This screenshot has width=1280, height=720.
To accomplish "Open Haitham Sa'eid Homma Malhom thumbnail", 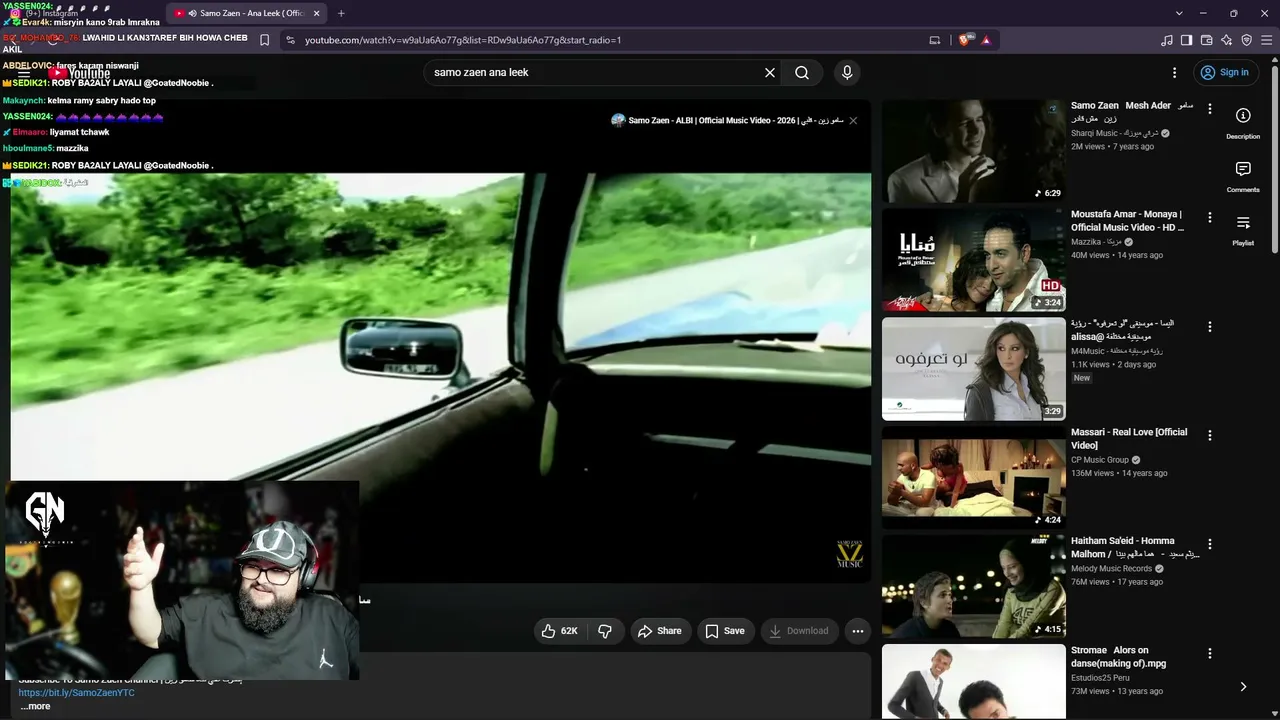I will 974,587.
